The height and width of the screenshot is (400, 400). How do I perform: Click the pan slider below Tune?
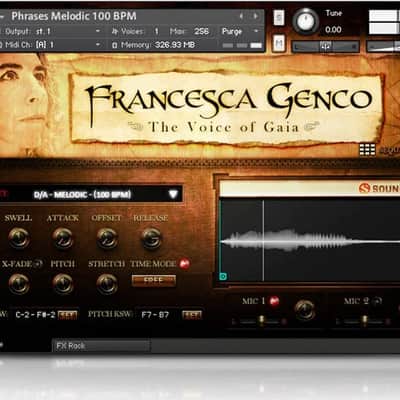(x=325, y=46)
